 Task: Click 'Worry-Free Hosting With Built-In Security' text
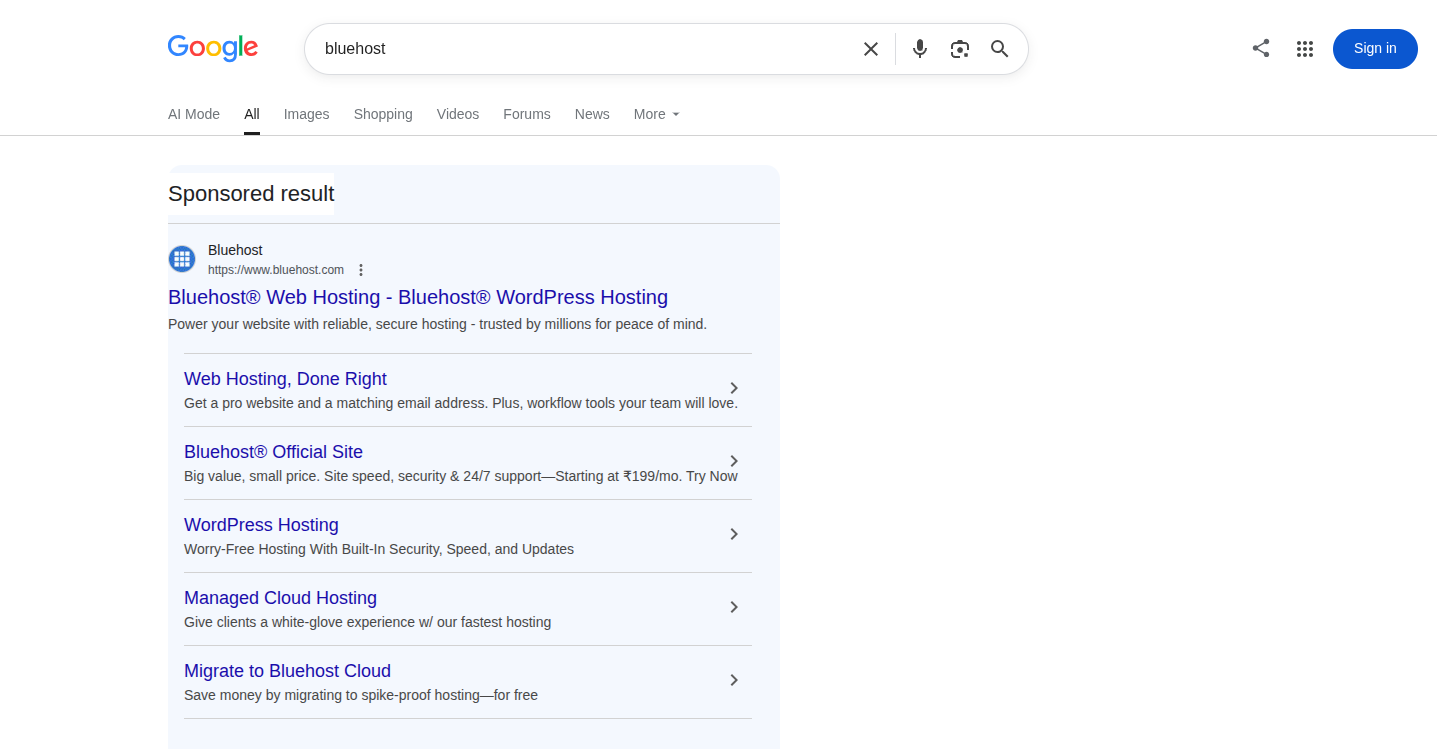[x=379, y=549]
